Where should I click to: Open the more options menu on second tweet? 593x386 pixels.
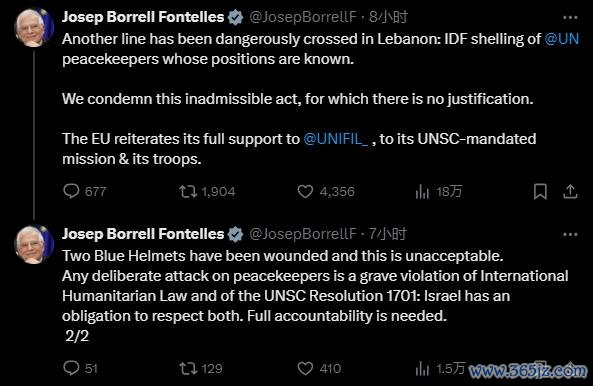pos(570,234)
